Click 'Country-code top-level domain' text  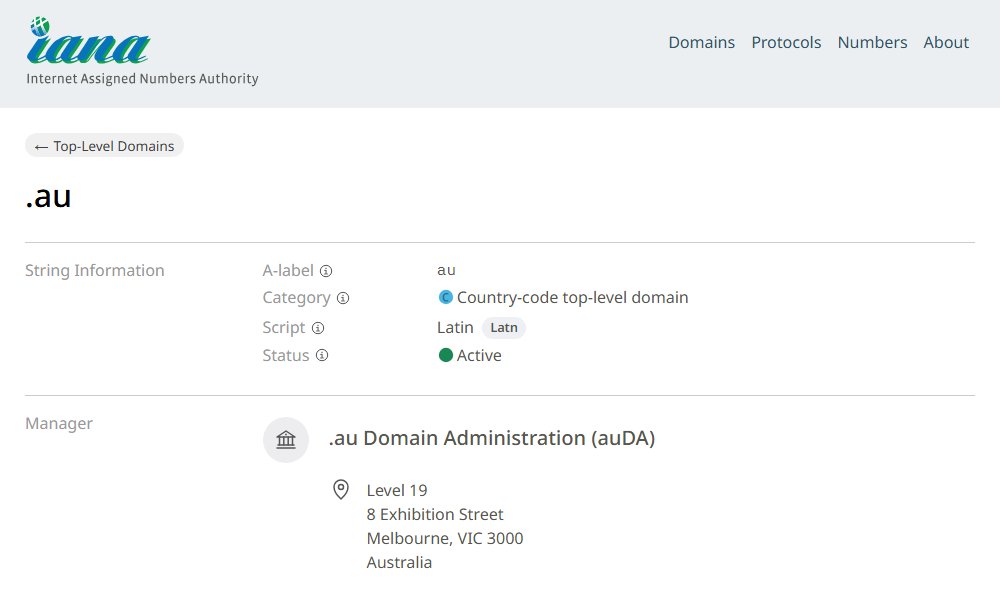click(x=573, y=298)
